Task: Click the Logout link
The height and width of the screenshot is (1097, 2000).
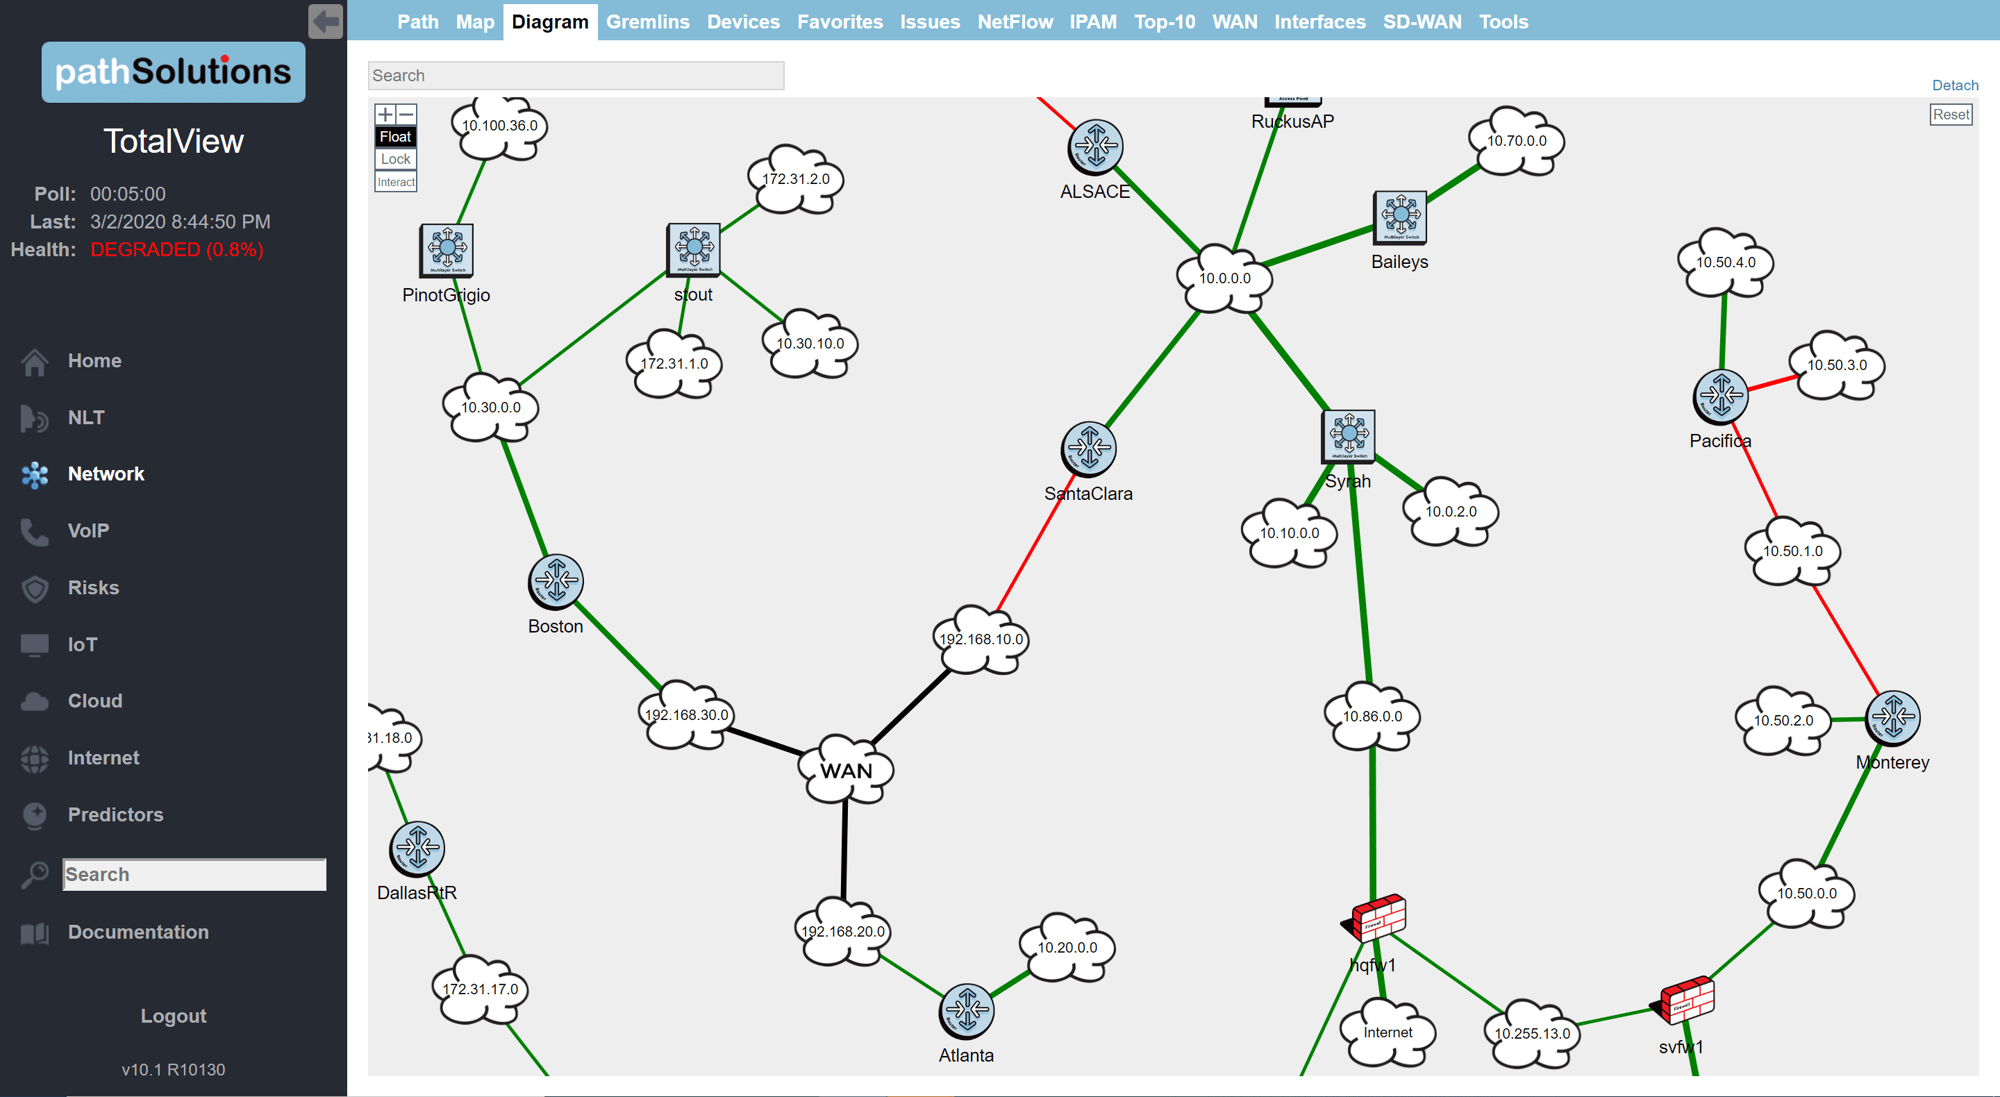Action: 173,1016
